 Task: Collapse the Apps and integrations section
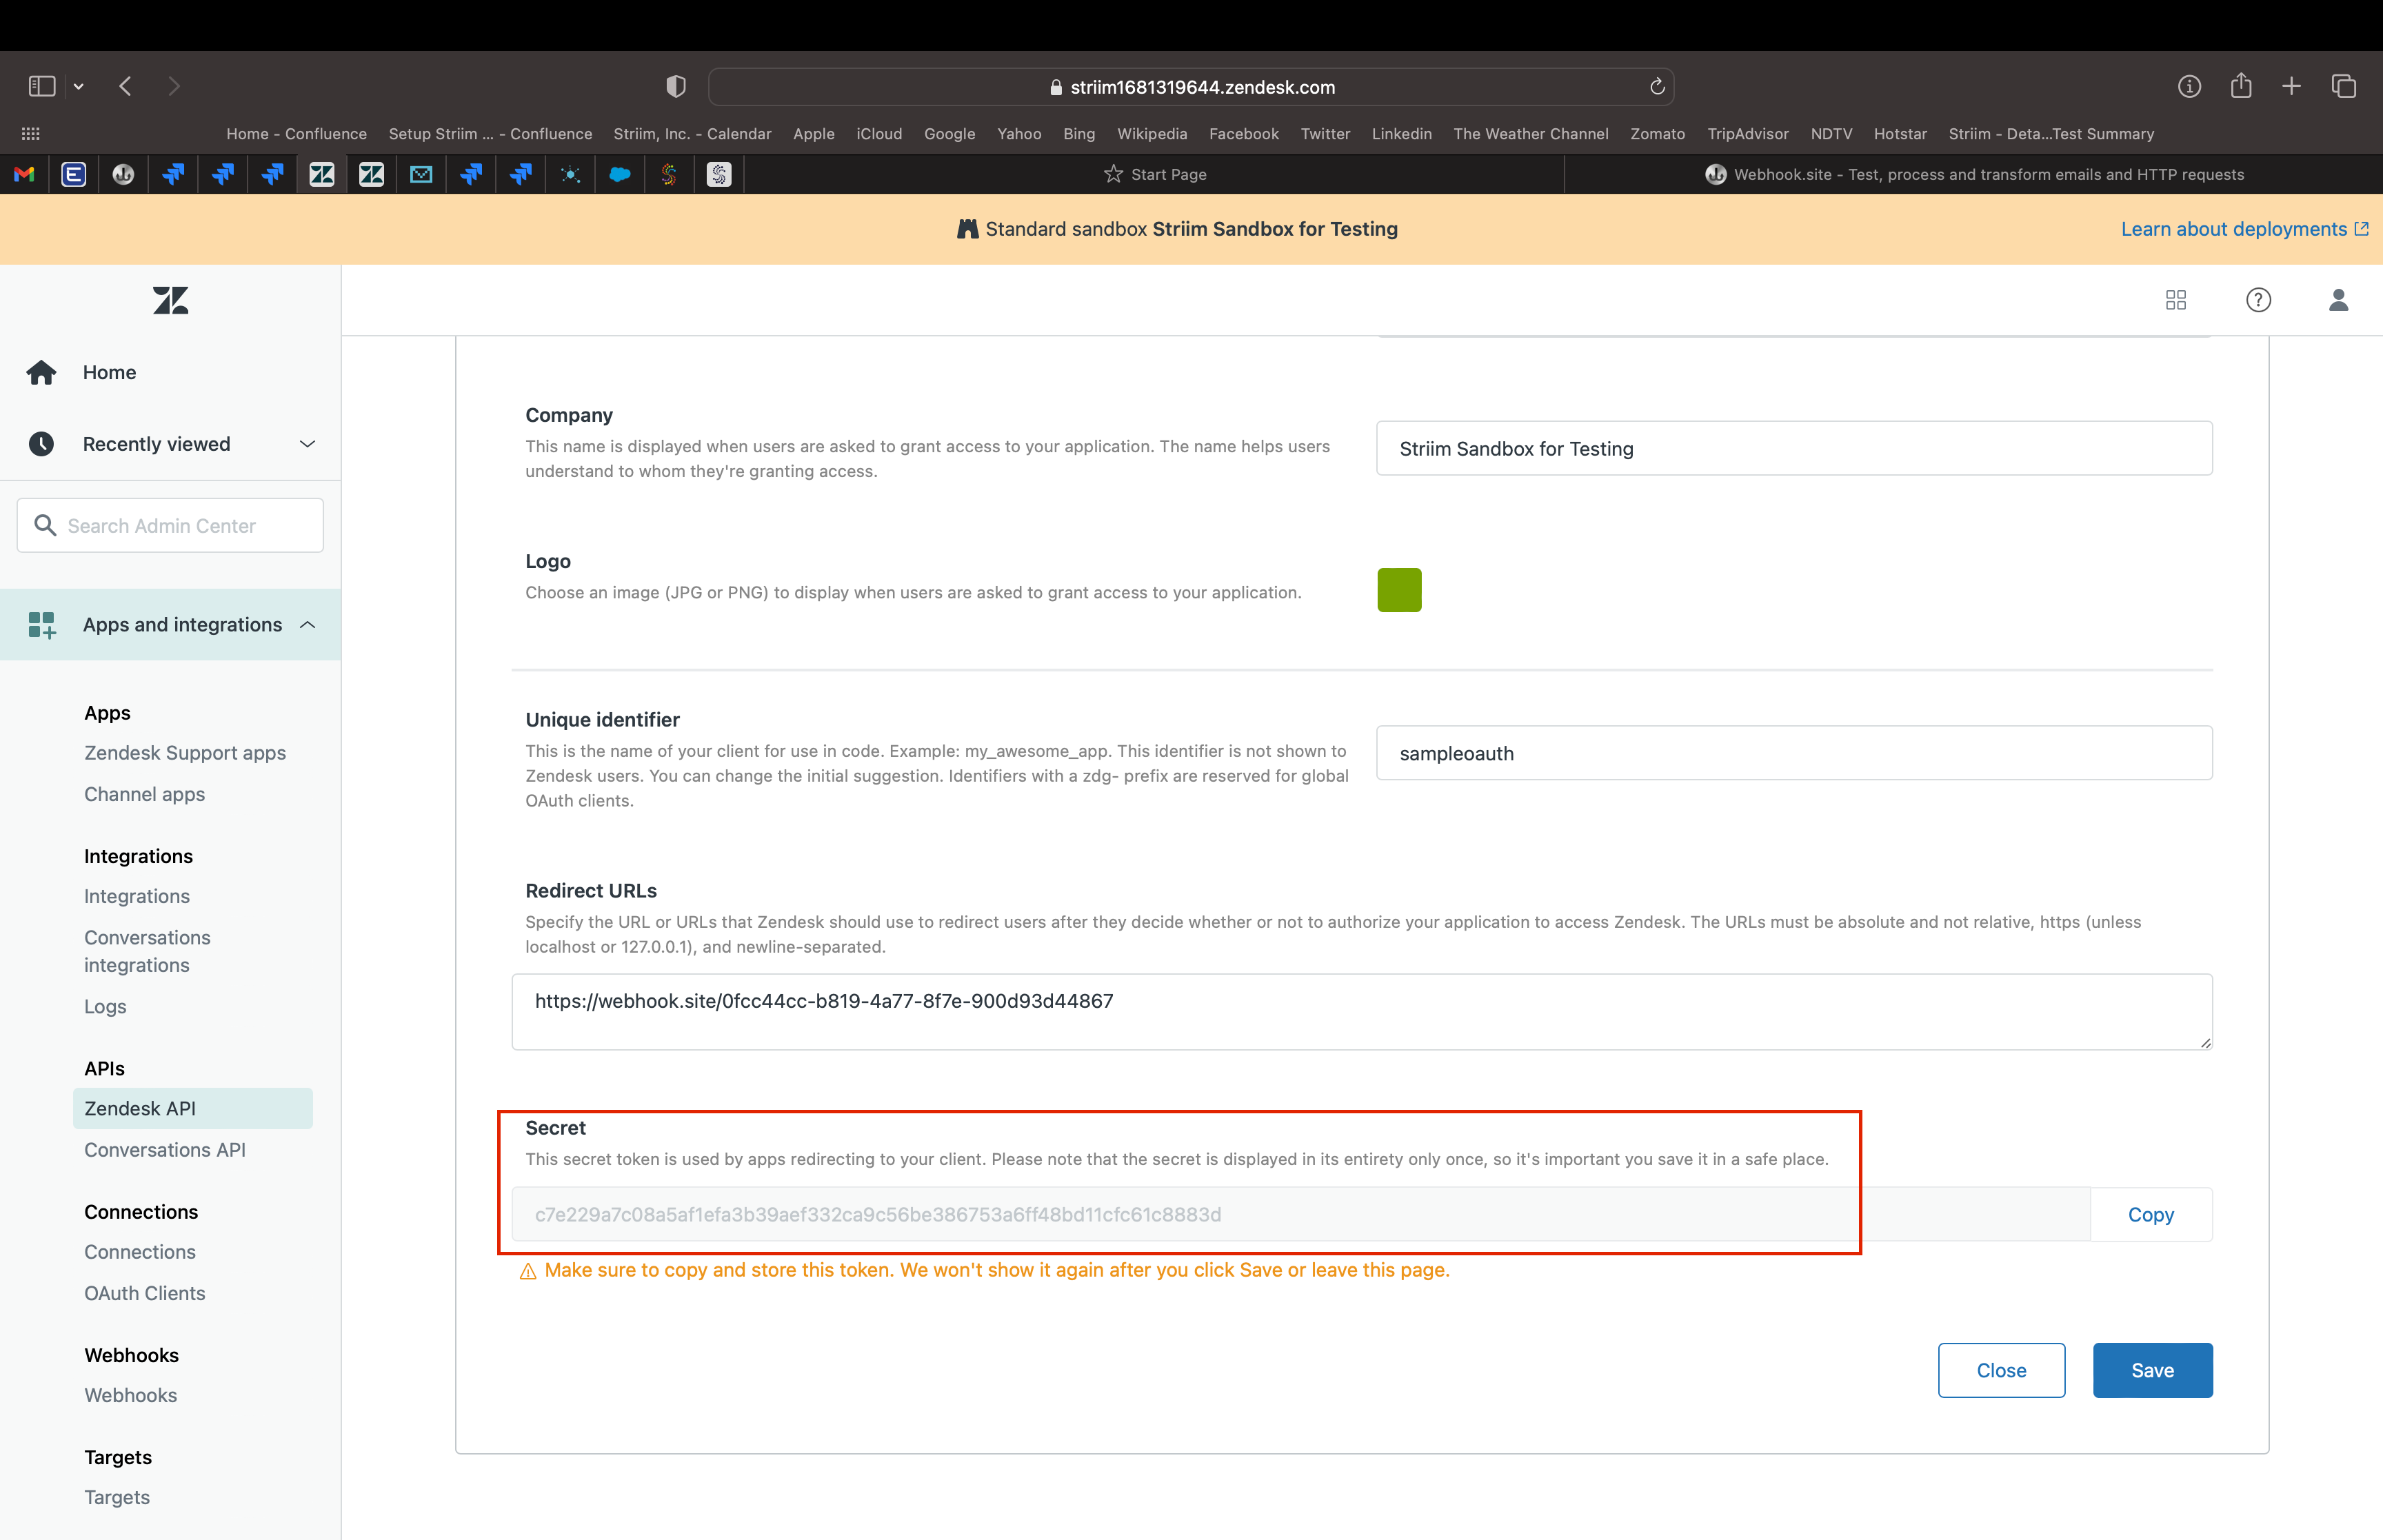click(306, 624)
